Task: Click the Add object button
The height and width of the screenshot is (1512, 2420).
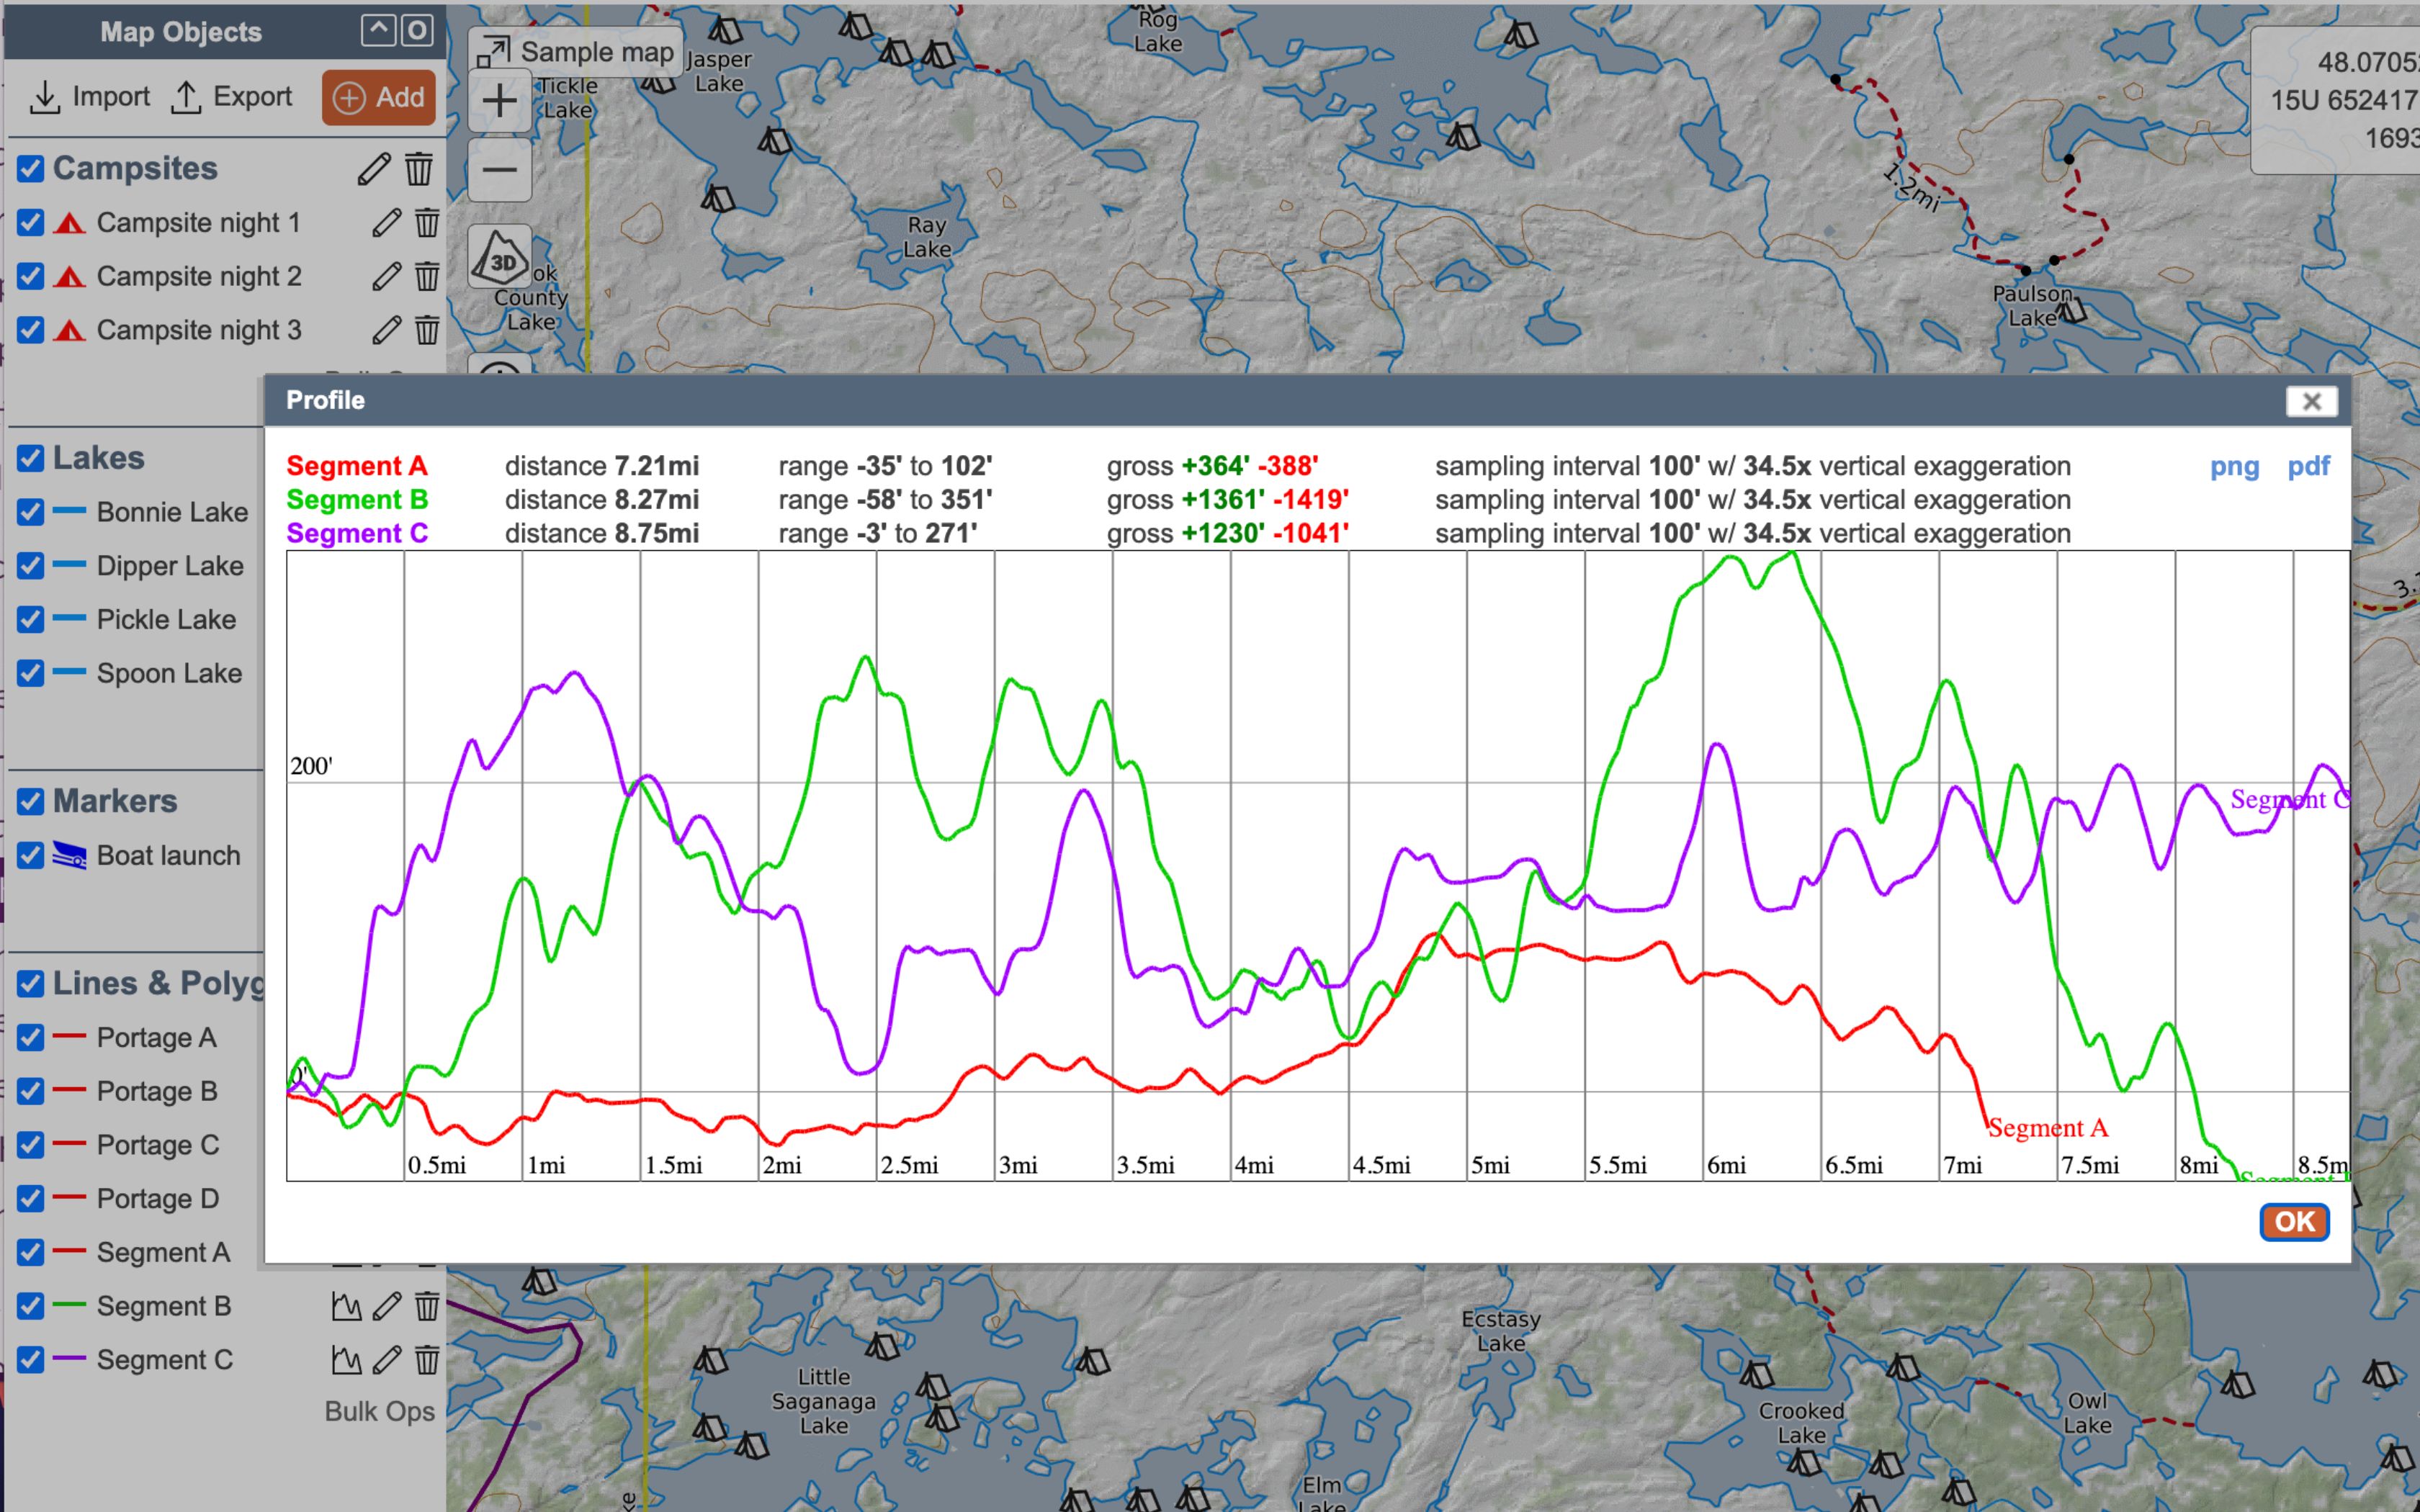Action: pyautogui.click(x=379, y=97)
